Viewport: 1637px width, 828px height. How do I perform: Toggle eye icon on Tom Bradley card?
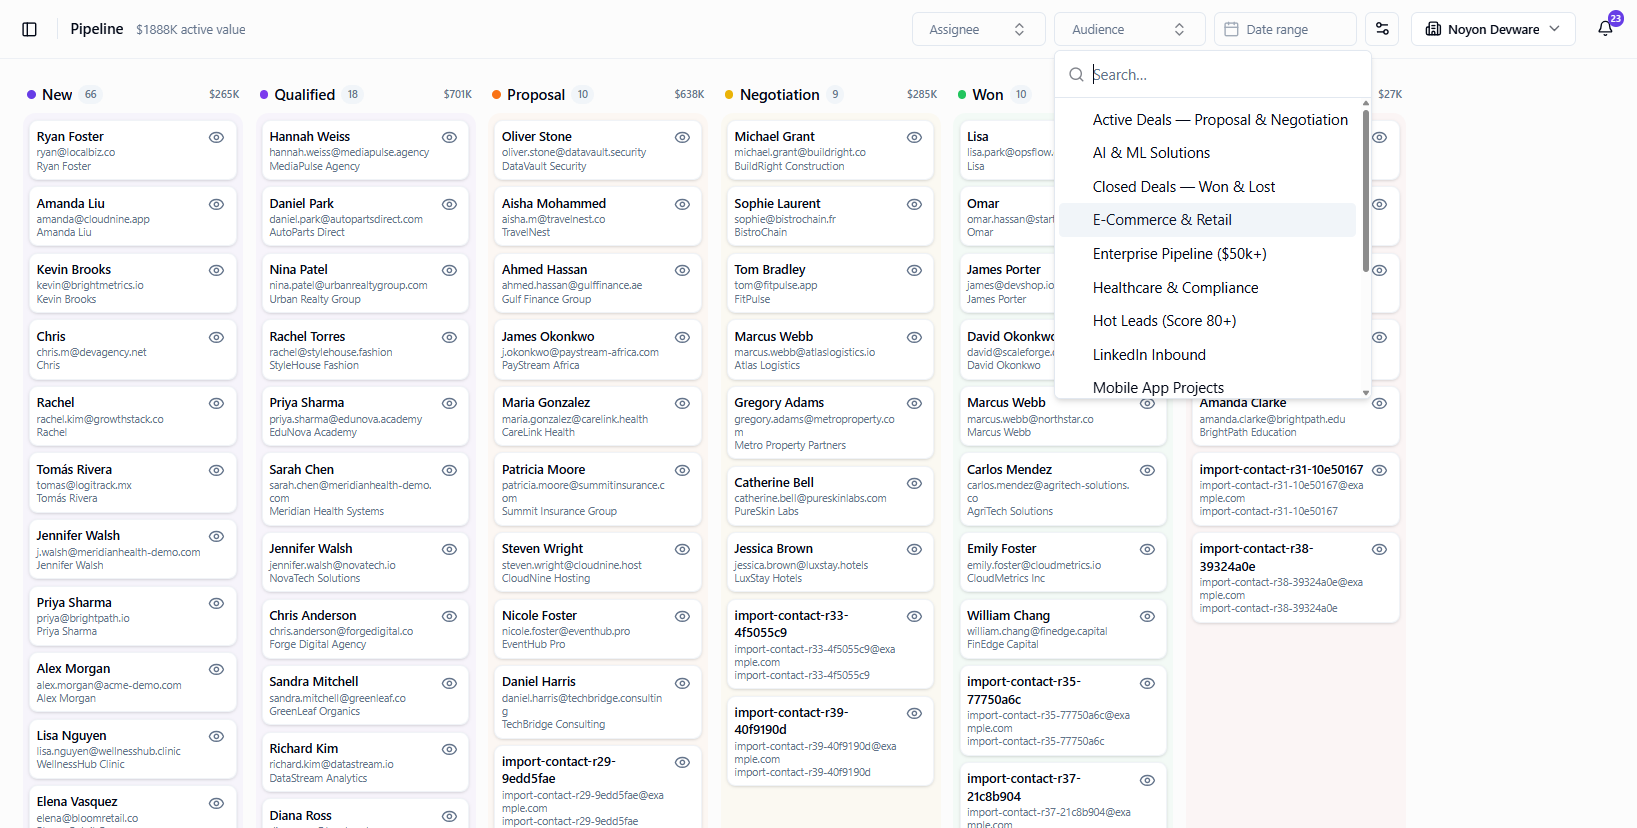[x=914, y=270]
